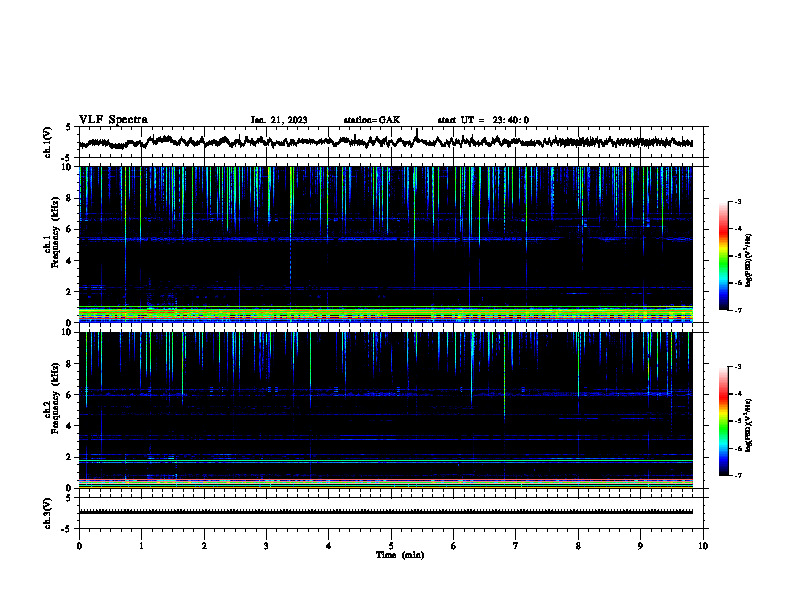Click the 9 minute tick on time axis
Image resolution: width=792 pixels, height=612 pixels.
pos(640,546)
